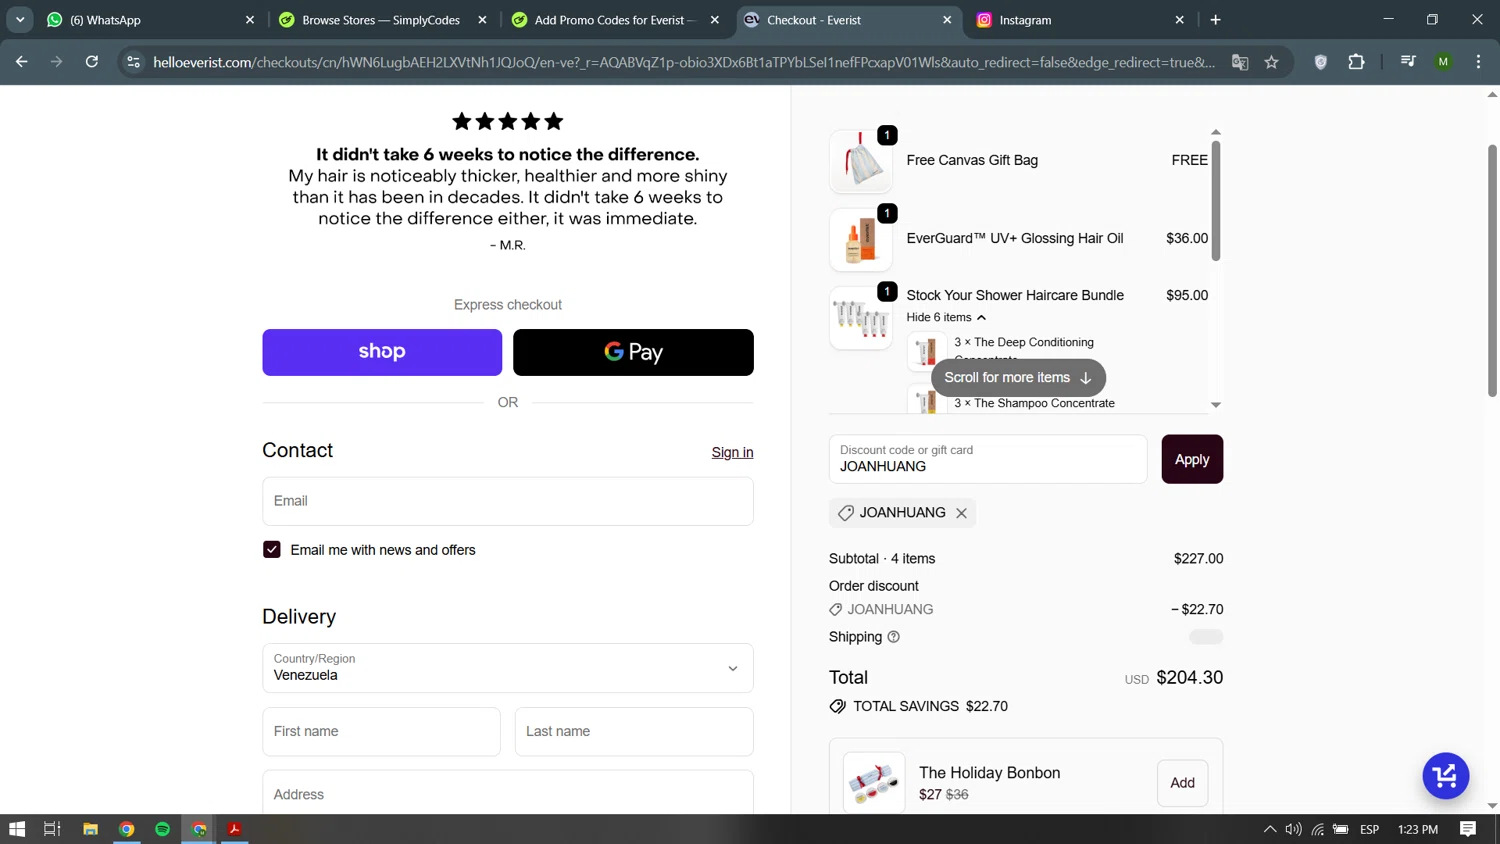Go back to previous page
The width and height of the screenshot is (1500, 844).
tap(22, 62)
